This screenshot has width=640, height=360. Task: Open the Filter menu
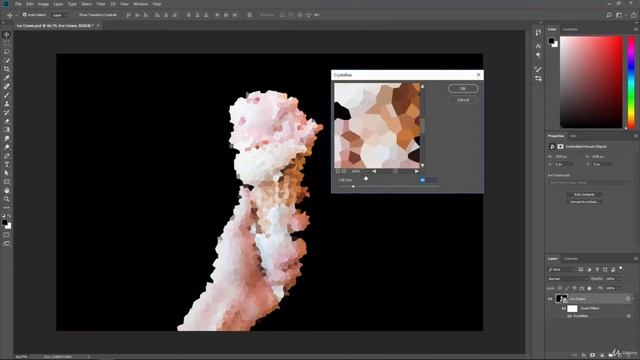[x=101, y=4]
